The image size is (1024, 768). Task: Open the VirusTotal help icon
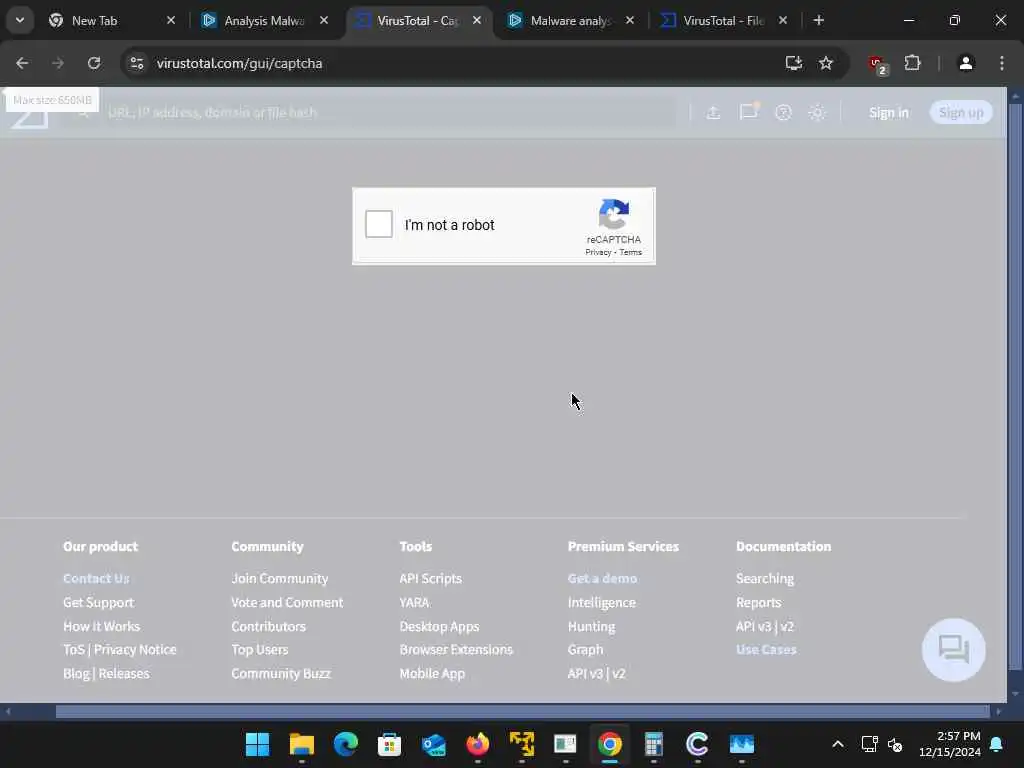pos(783,112)
